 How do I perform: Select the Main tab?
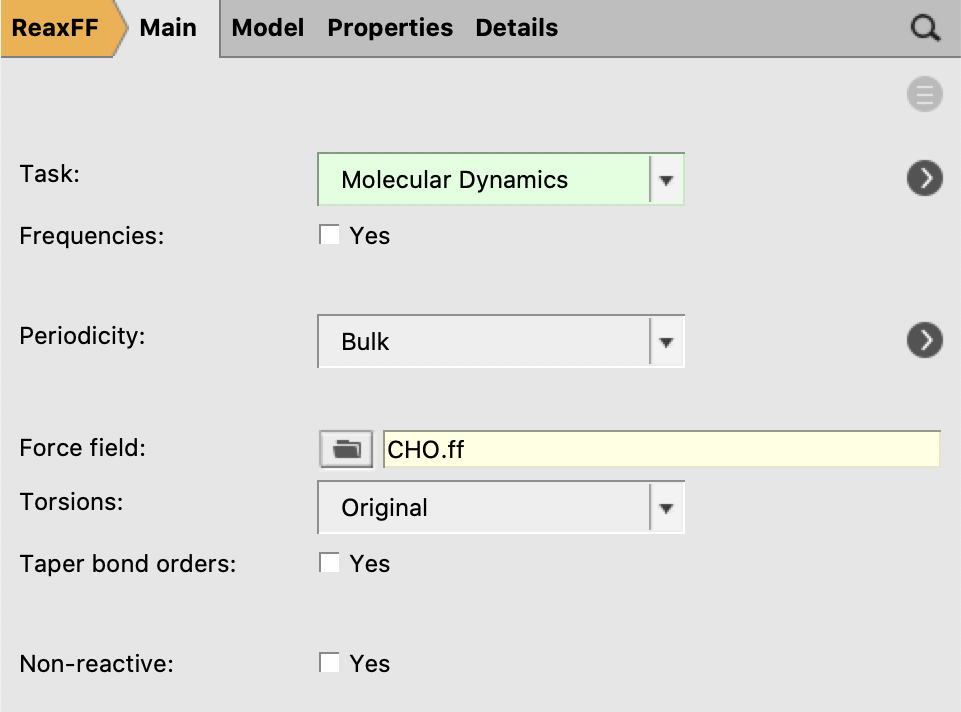[167, 27]
